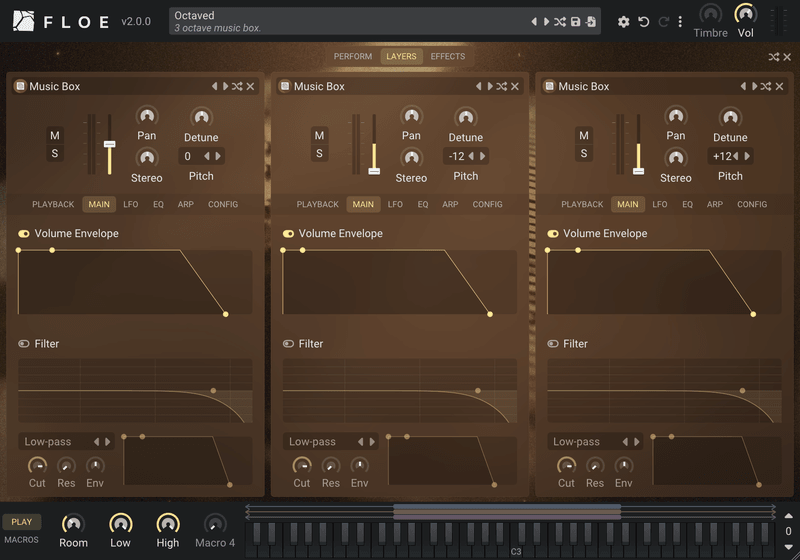
Task: Toggle the first layer's Volume Envelope switch
Action: (24, 234)
